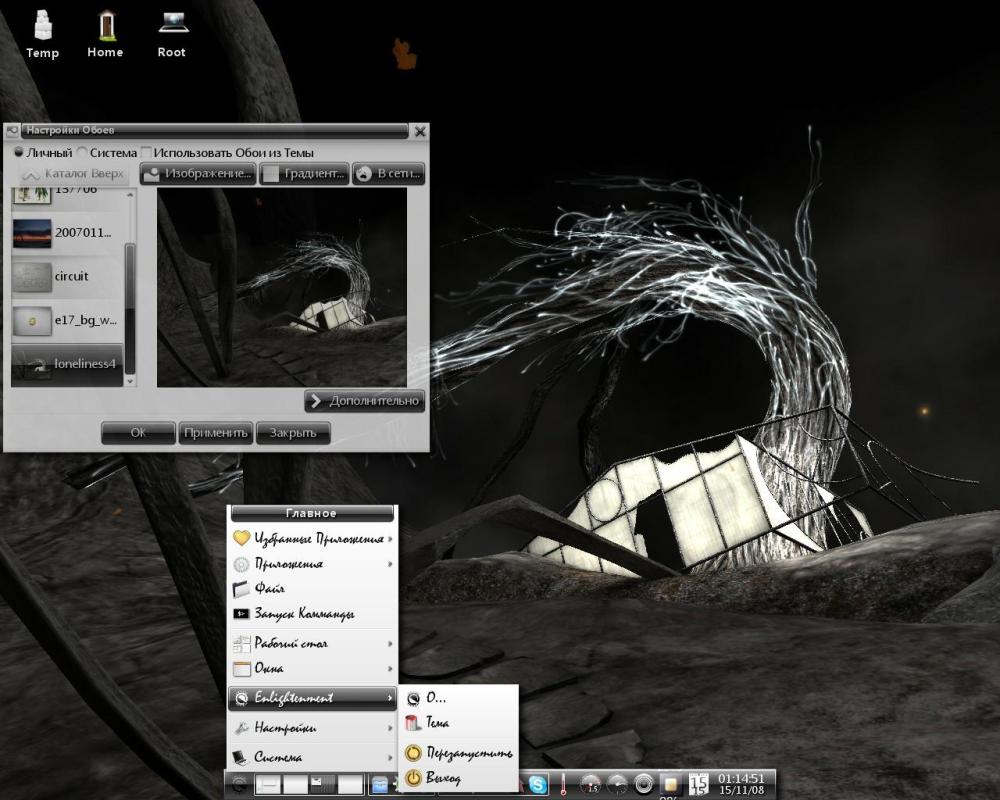Viewport: 1000px width, 800px height.
Task: Click the CPU gauge gadget showing 1.5
Action: click(591, 784)
